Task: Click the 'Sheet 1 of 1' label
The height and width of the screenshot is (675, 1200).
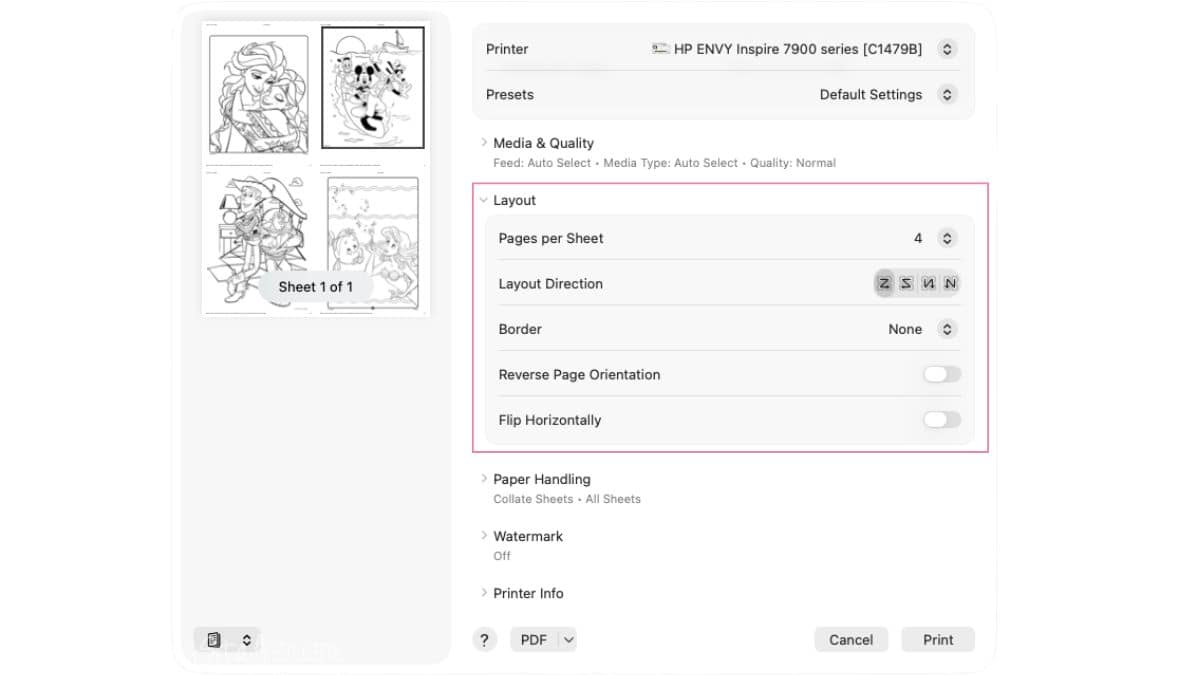Action: (316, 287)
